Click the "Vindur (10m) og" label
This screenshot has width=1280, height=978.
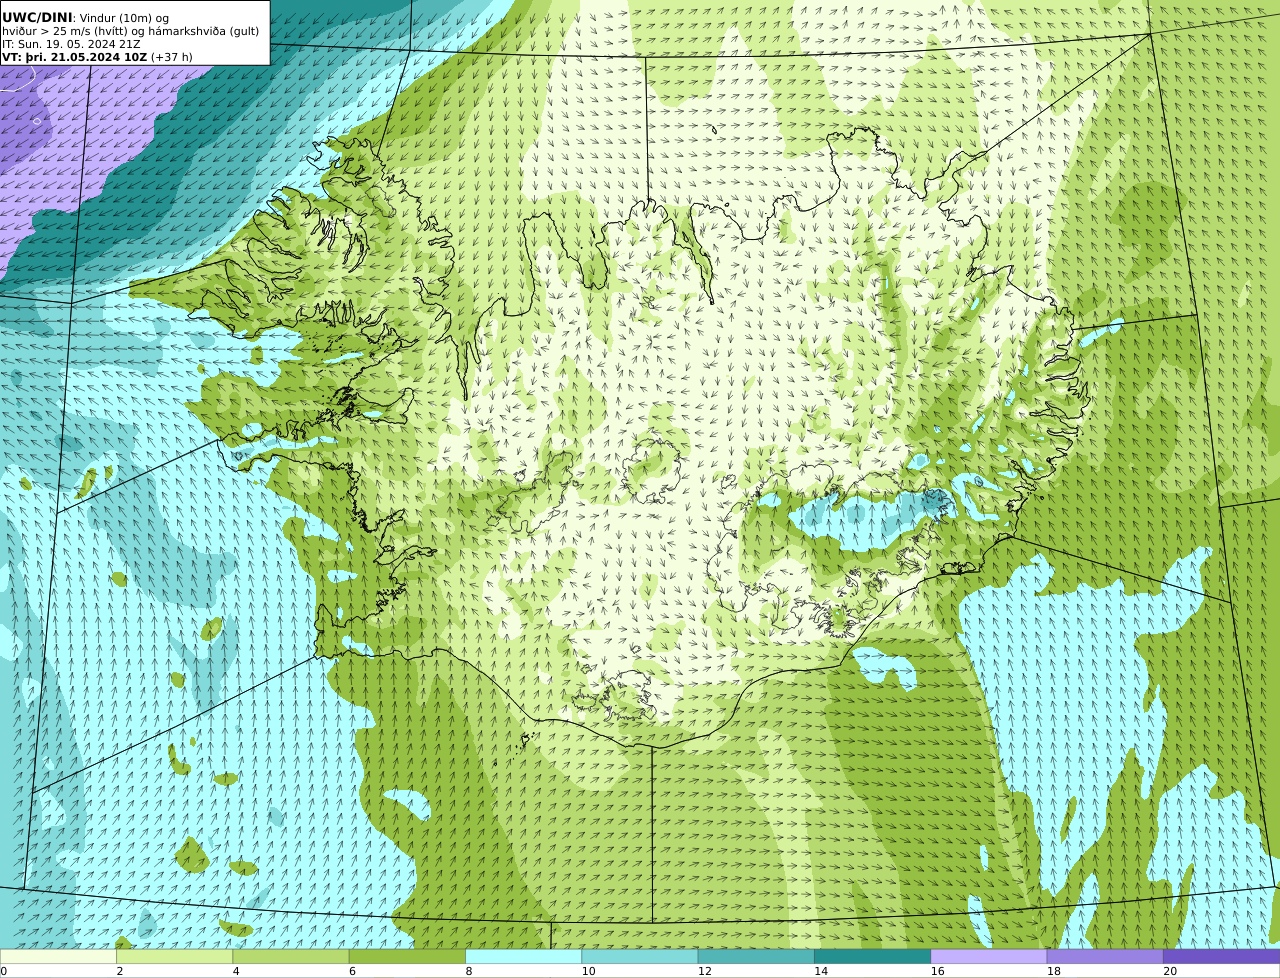click(x=124, y=18)
